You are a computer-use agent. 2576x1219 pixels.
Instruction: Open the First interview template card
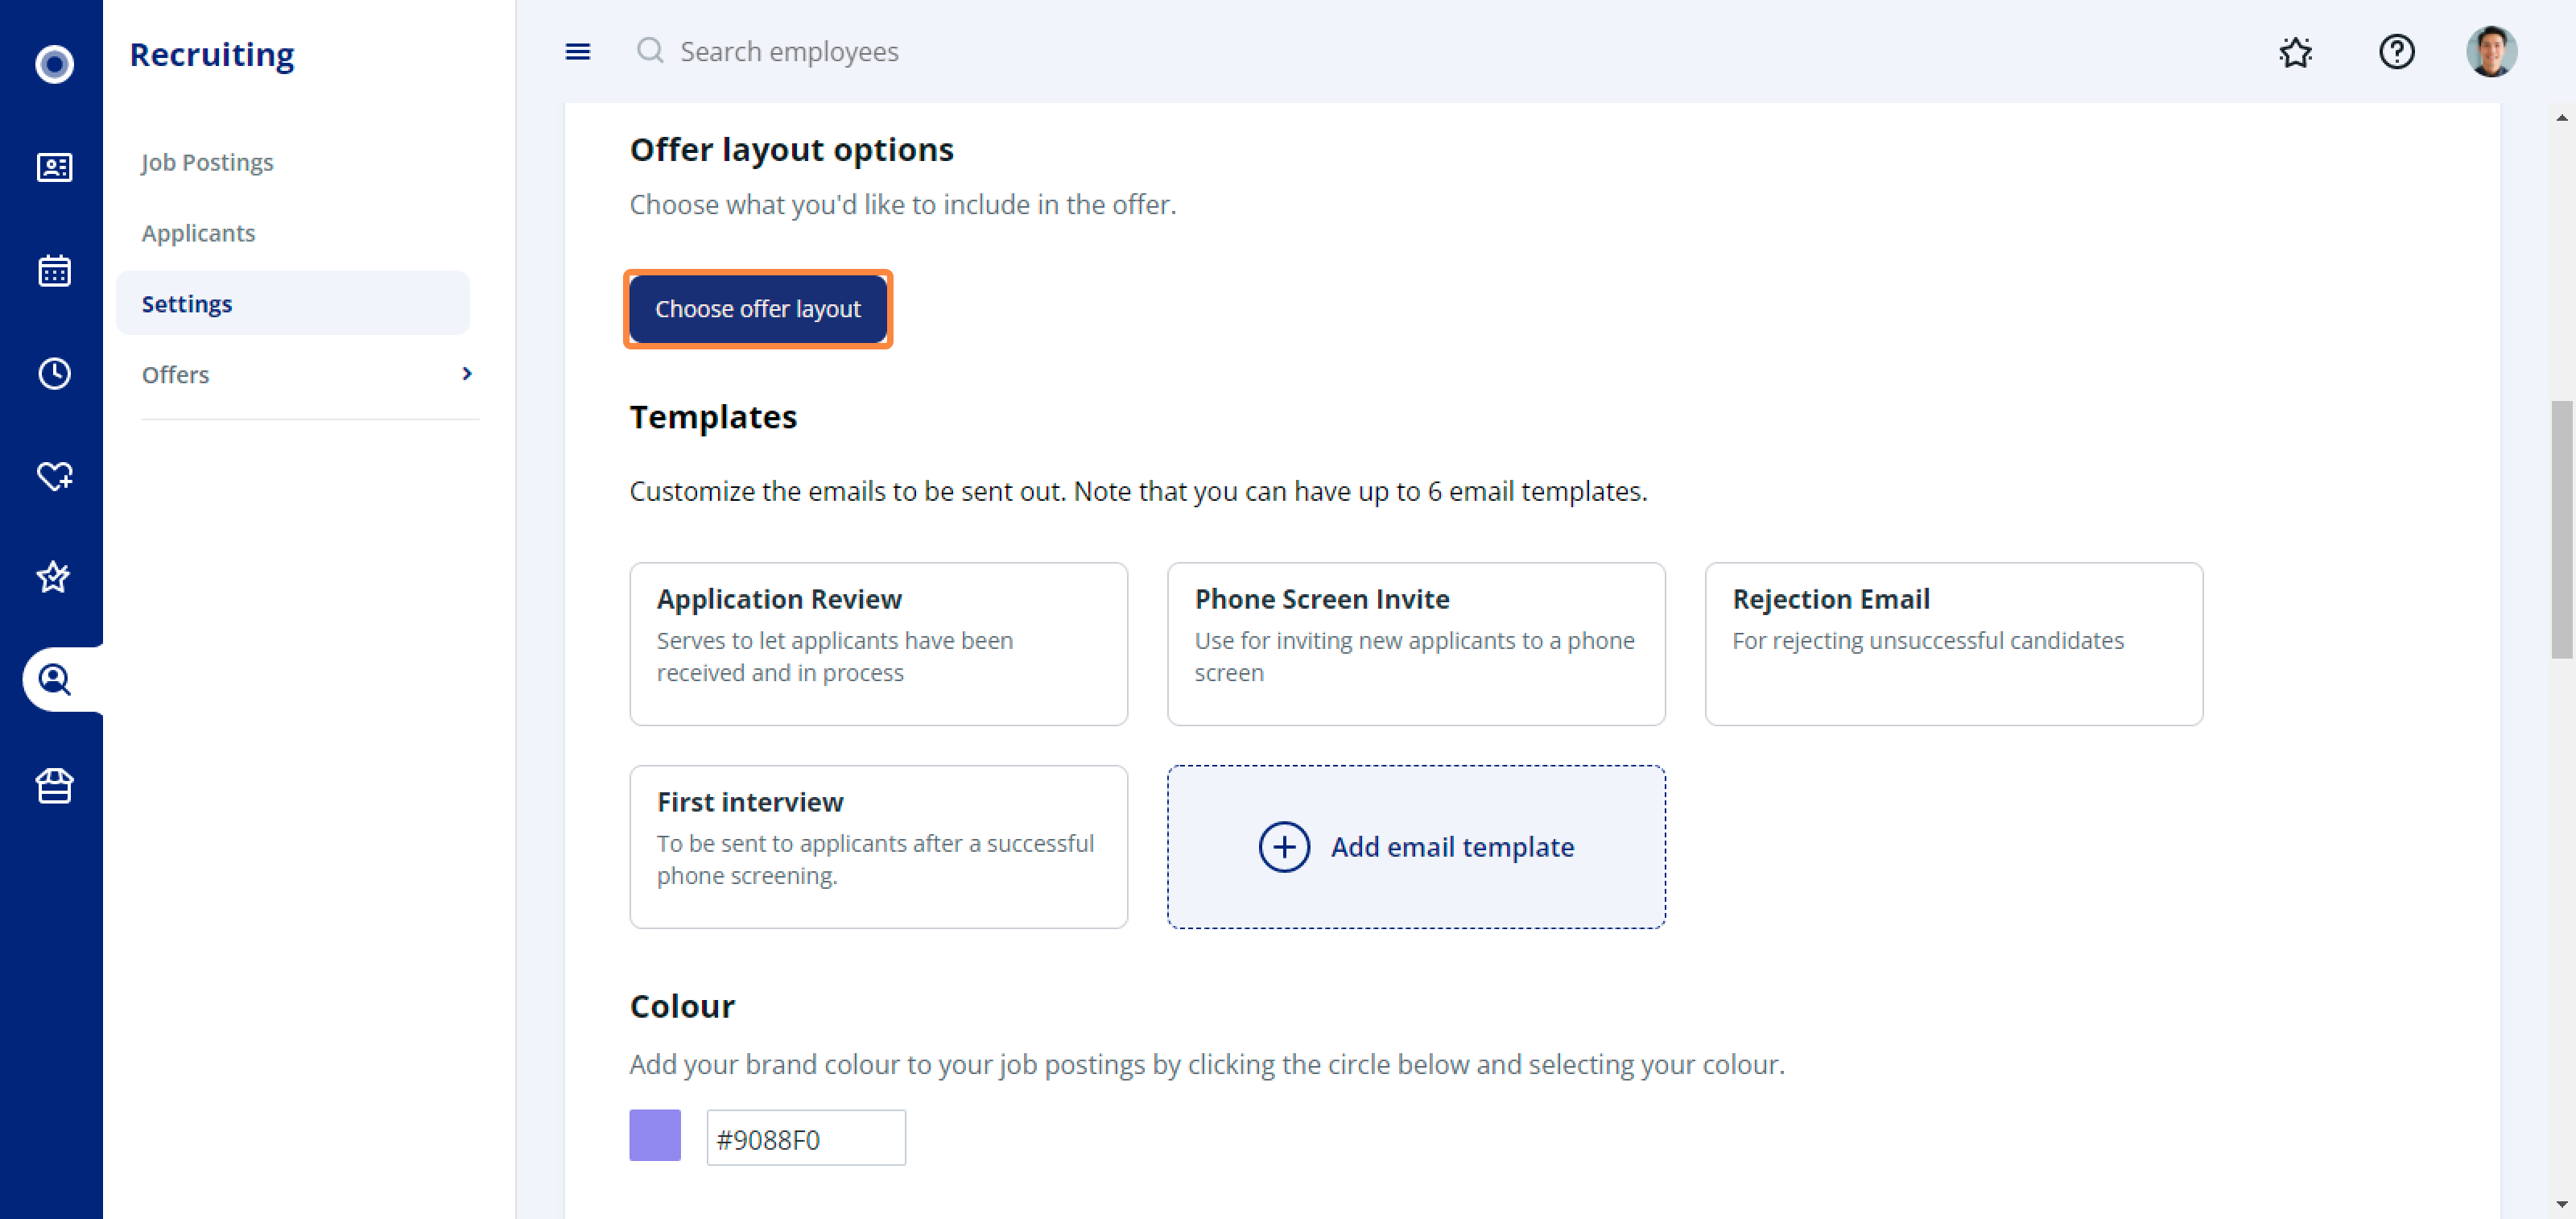(878, 847)
